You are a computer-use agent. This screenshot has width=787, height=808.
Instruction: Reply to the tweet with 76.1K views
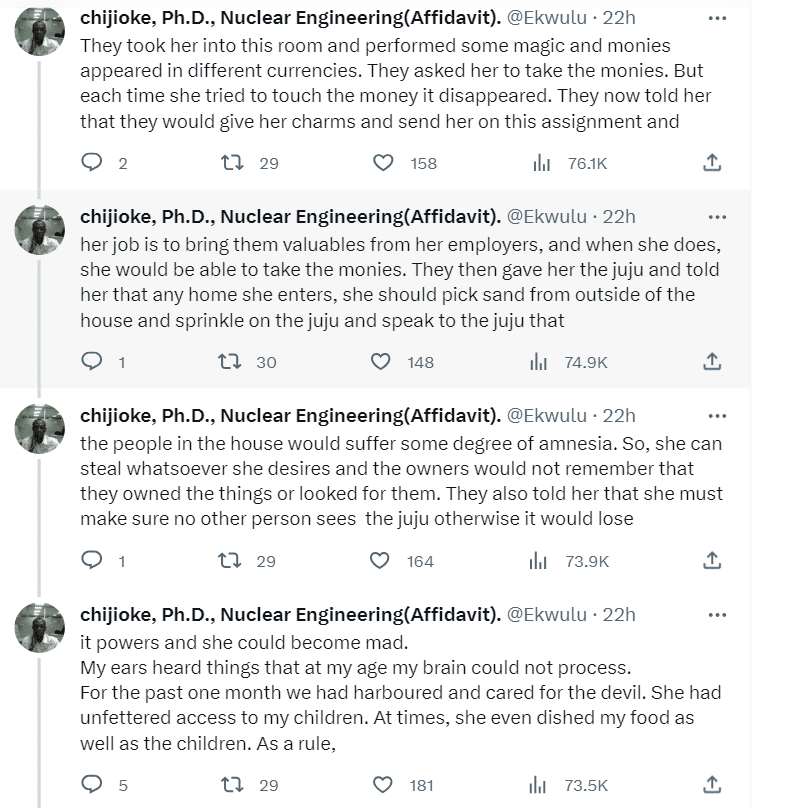click(92, 162)
